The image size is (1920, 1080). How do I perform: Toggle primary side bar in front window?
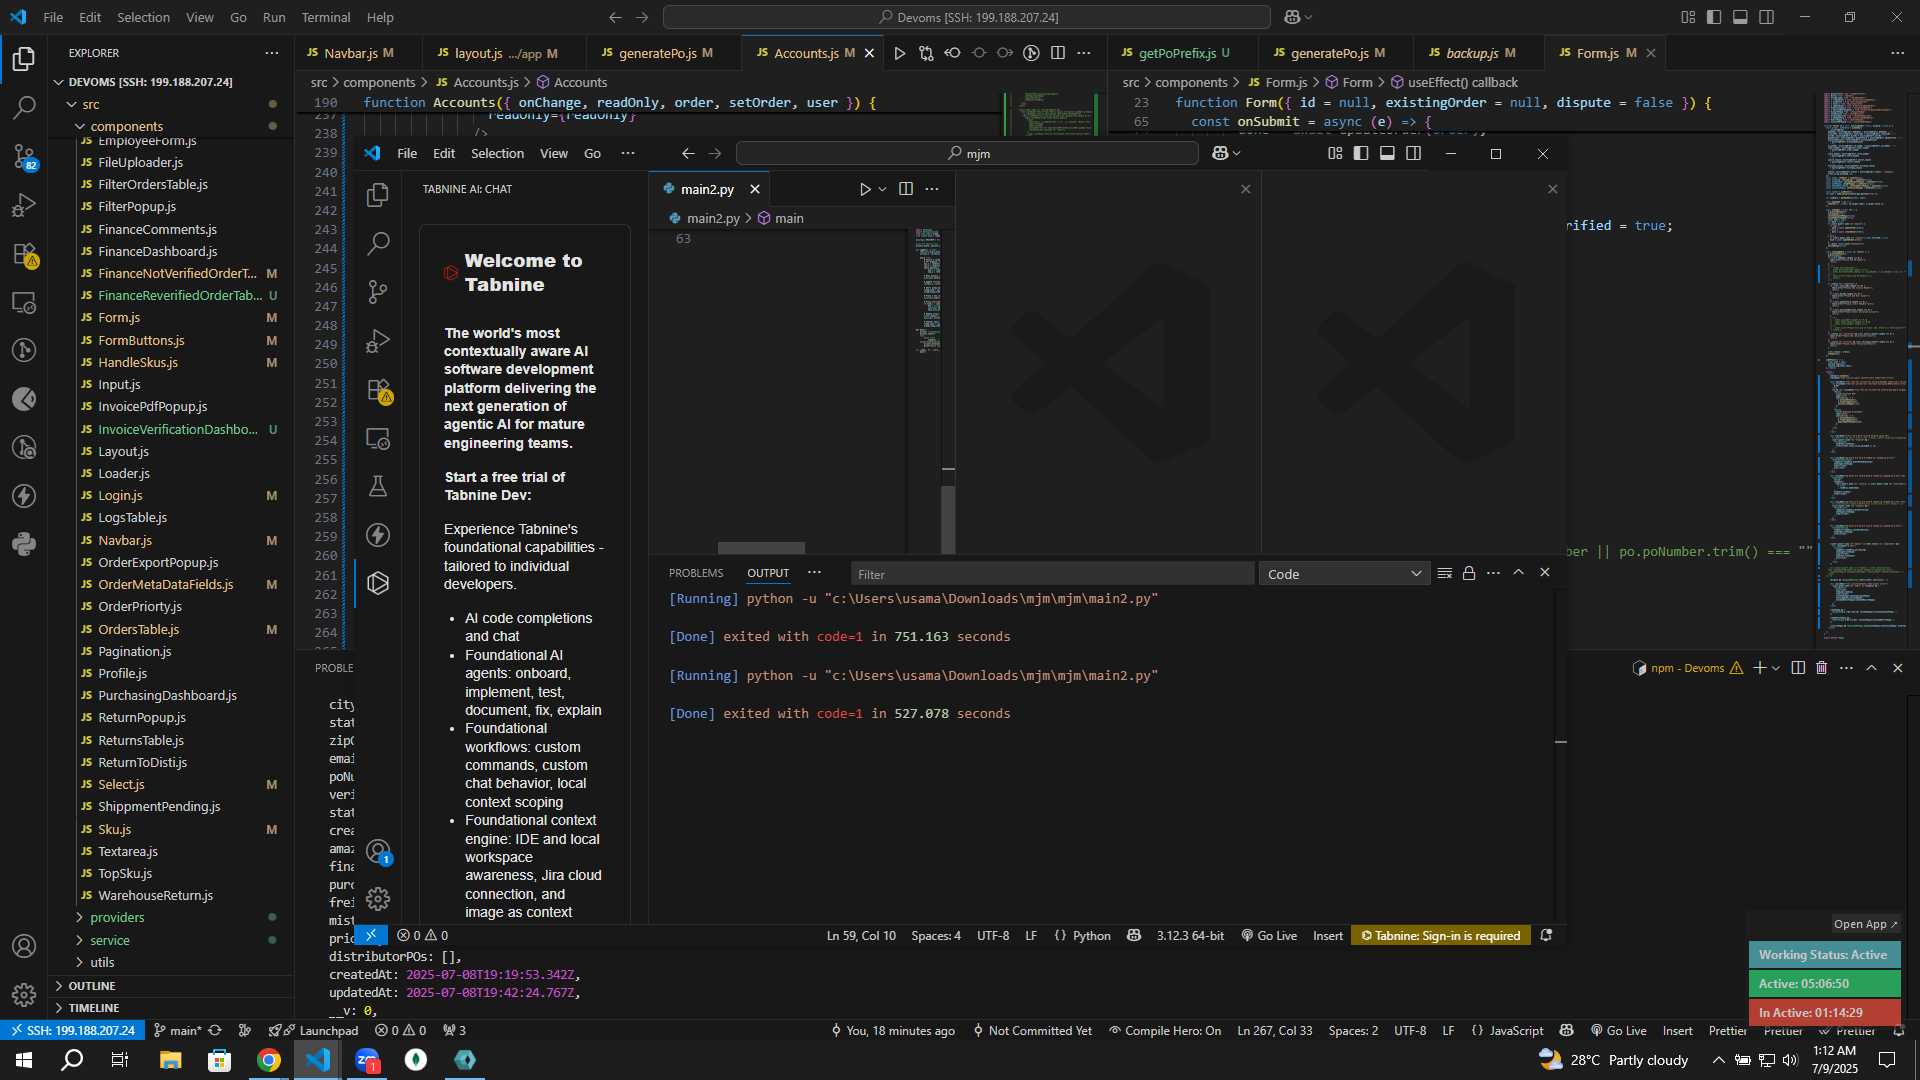point(1361,153)
